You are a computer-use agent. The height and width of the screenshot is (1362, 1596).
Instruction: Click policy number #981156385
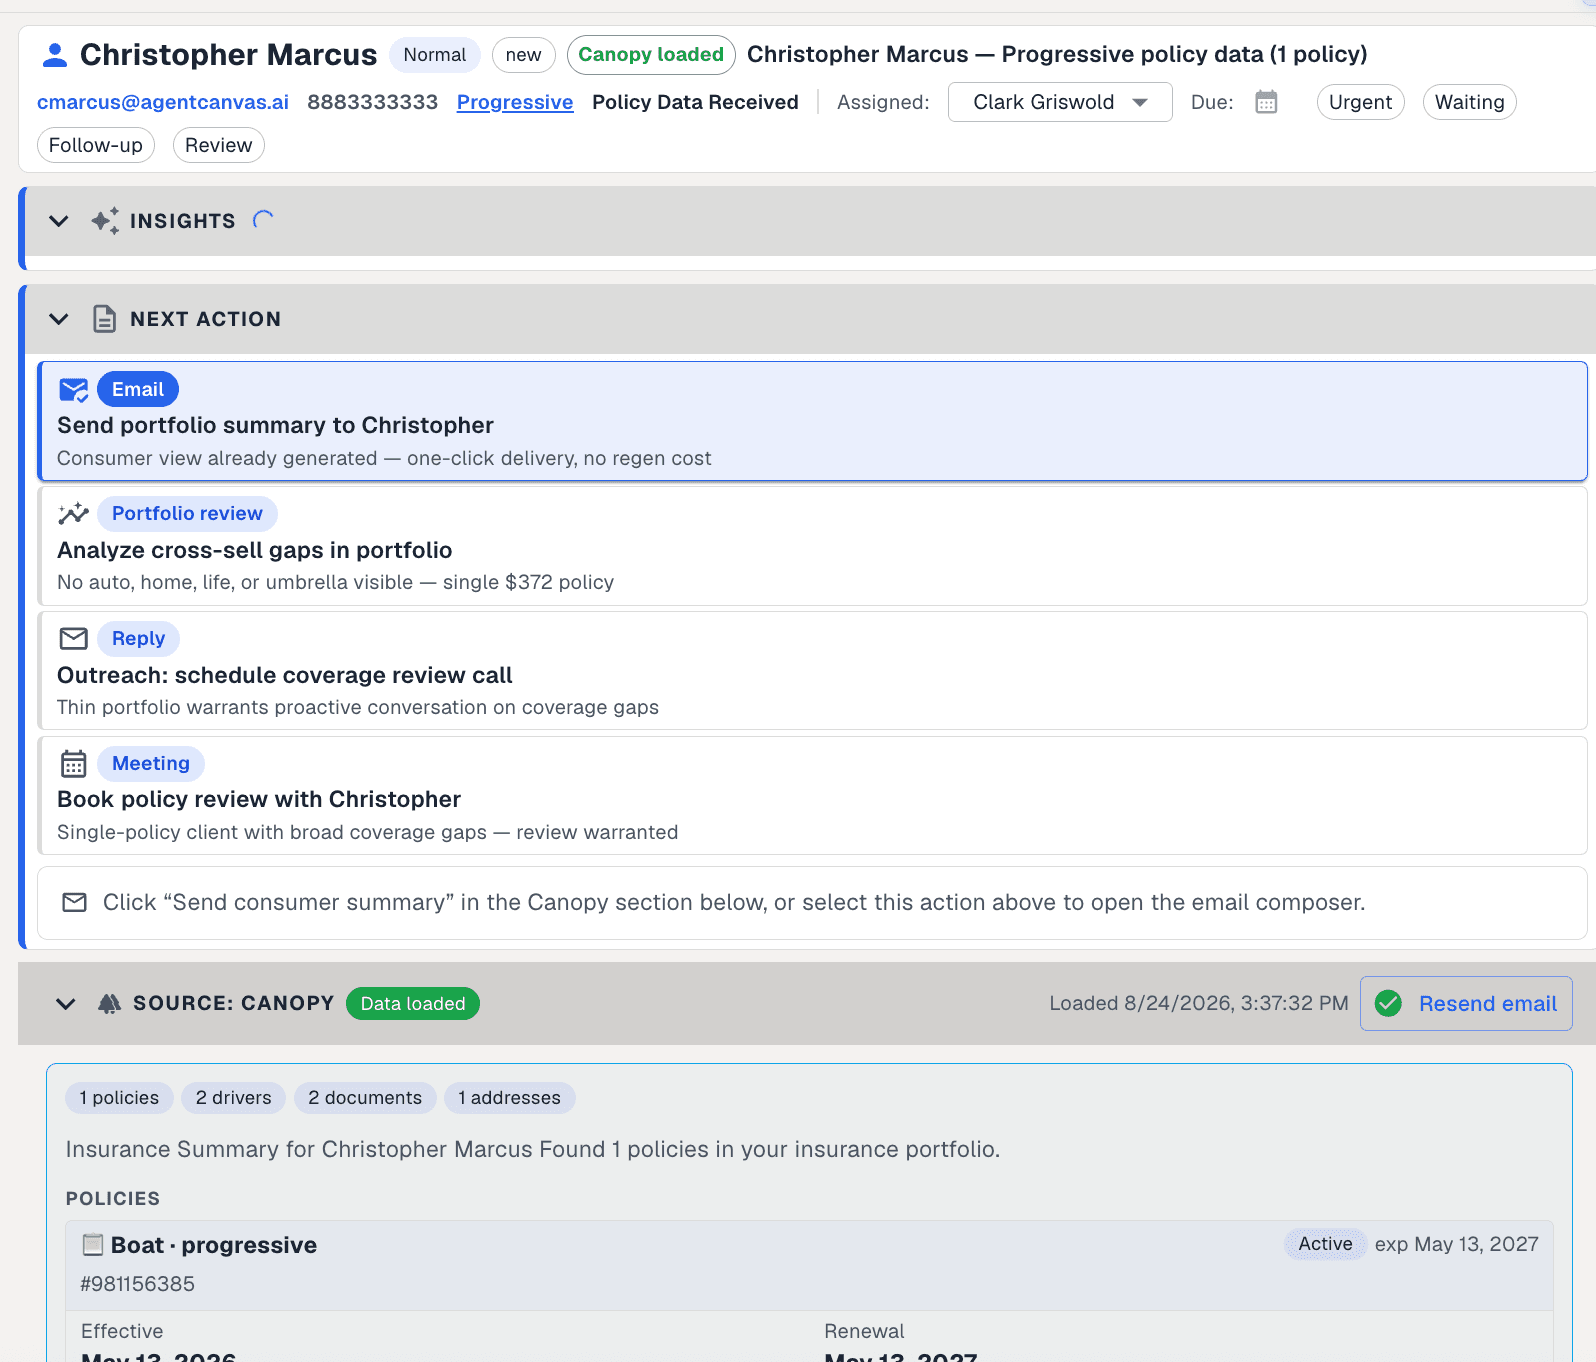tap(138, 1284)
